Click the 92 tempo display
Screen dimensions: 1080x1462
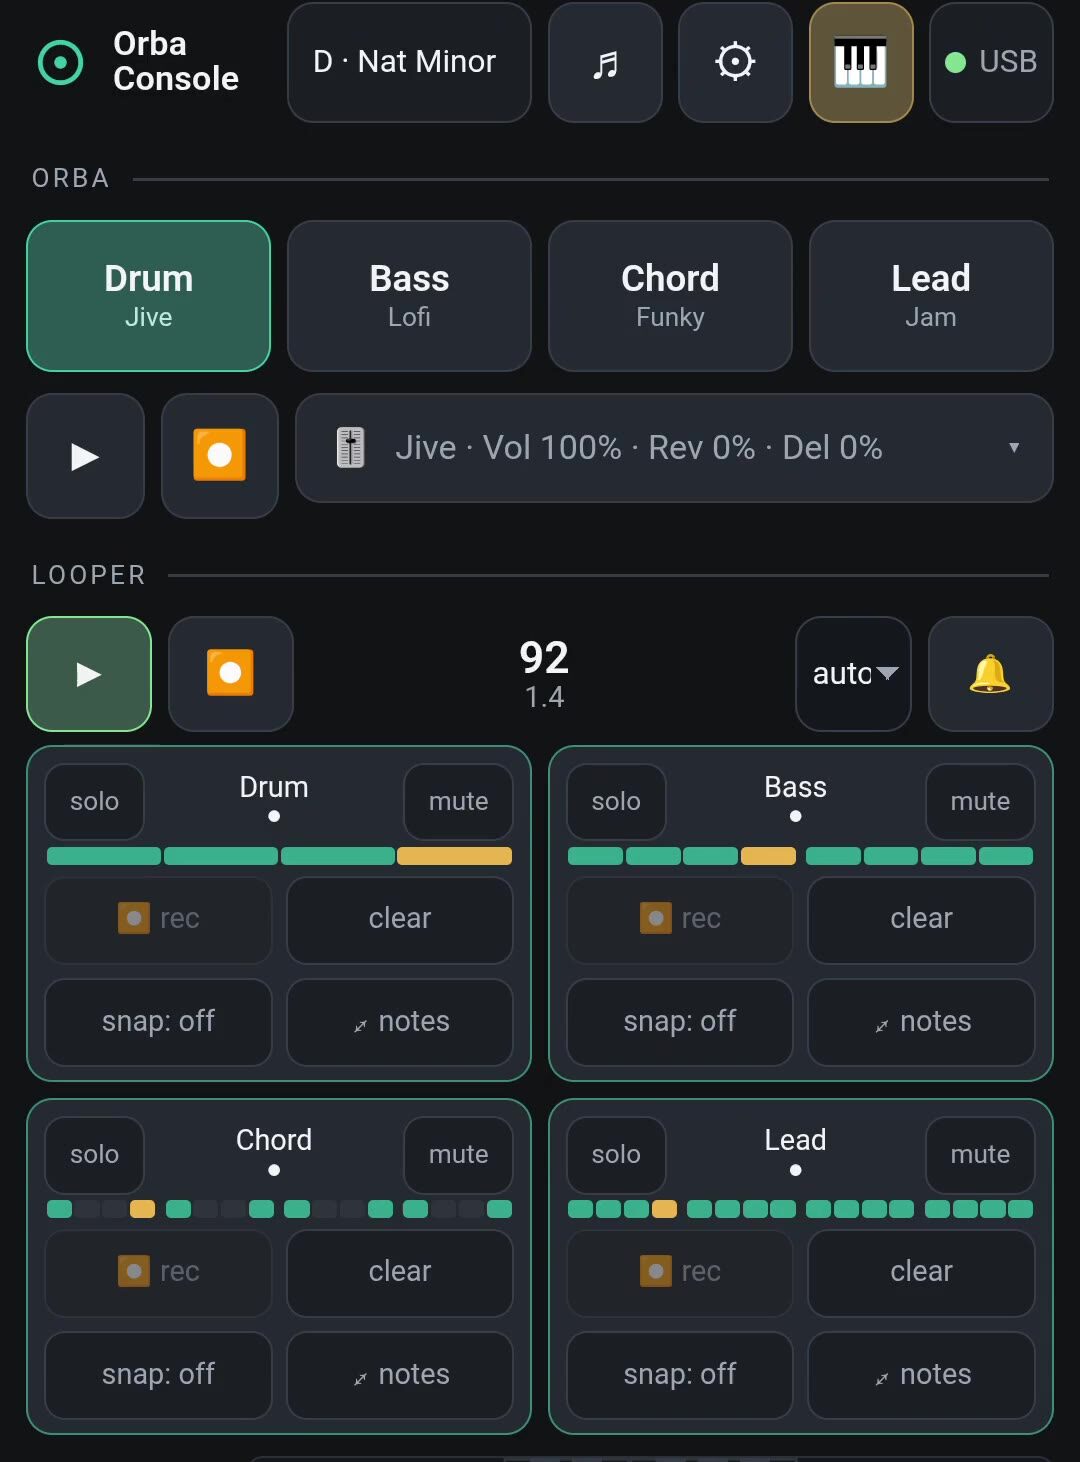[x=544, y=658]
